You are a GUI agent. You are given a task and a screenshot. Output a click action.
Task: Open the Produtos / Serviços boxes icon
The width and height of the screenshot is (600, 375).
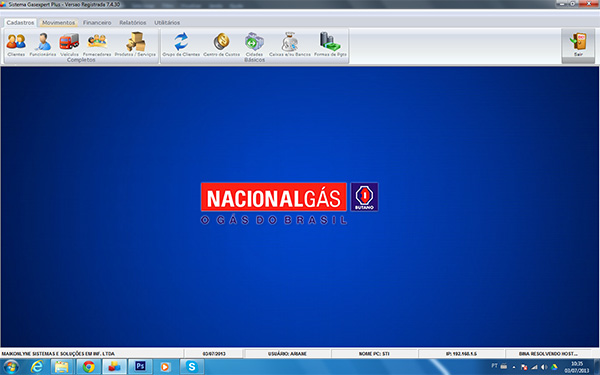tap(135, 44)
